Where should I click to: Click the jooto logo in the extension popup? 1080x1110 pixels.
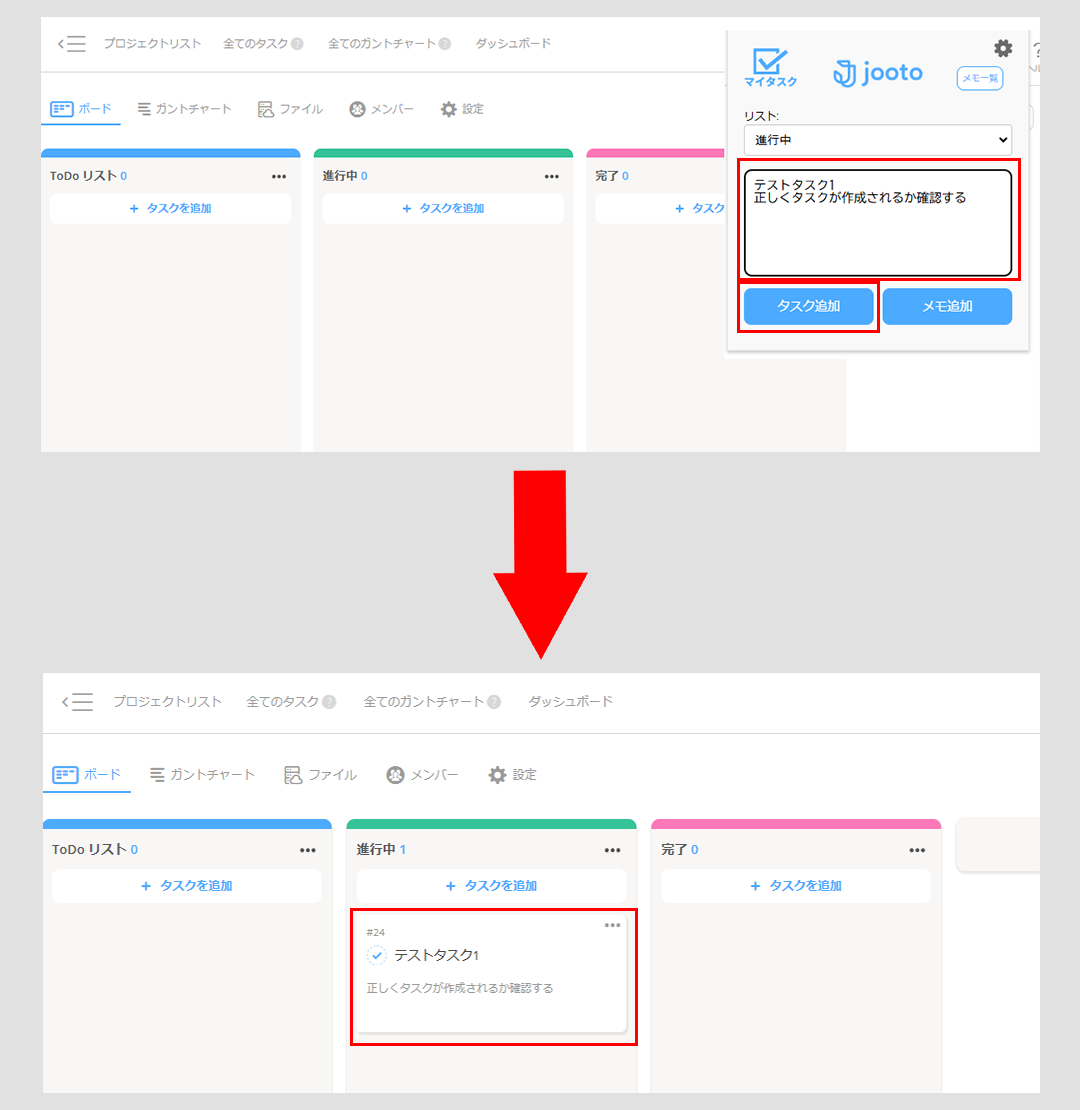[878, 73]
